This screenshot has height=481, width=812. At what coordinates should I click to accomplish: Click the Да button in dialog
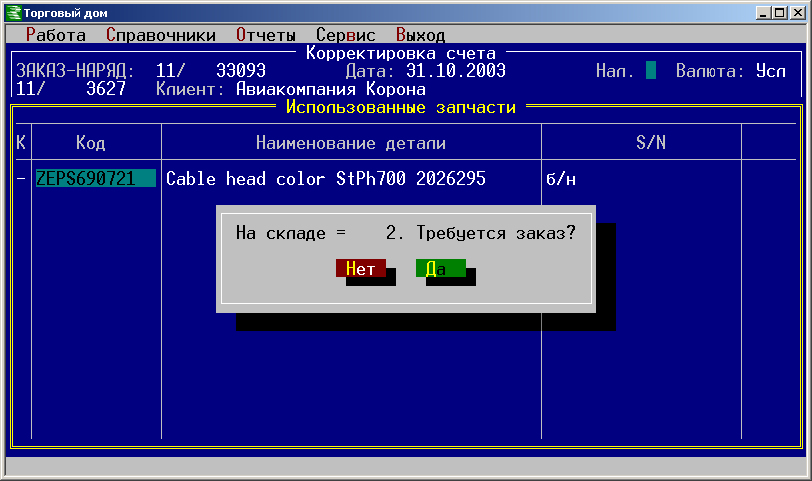441,268
